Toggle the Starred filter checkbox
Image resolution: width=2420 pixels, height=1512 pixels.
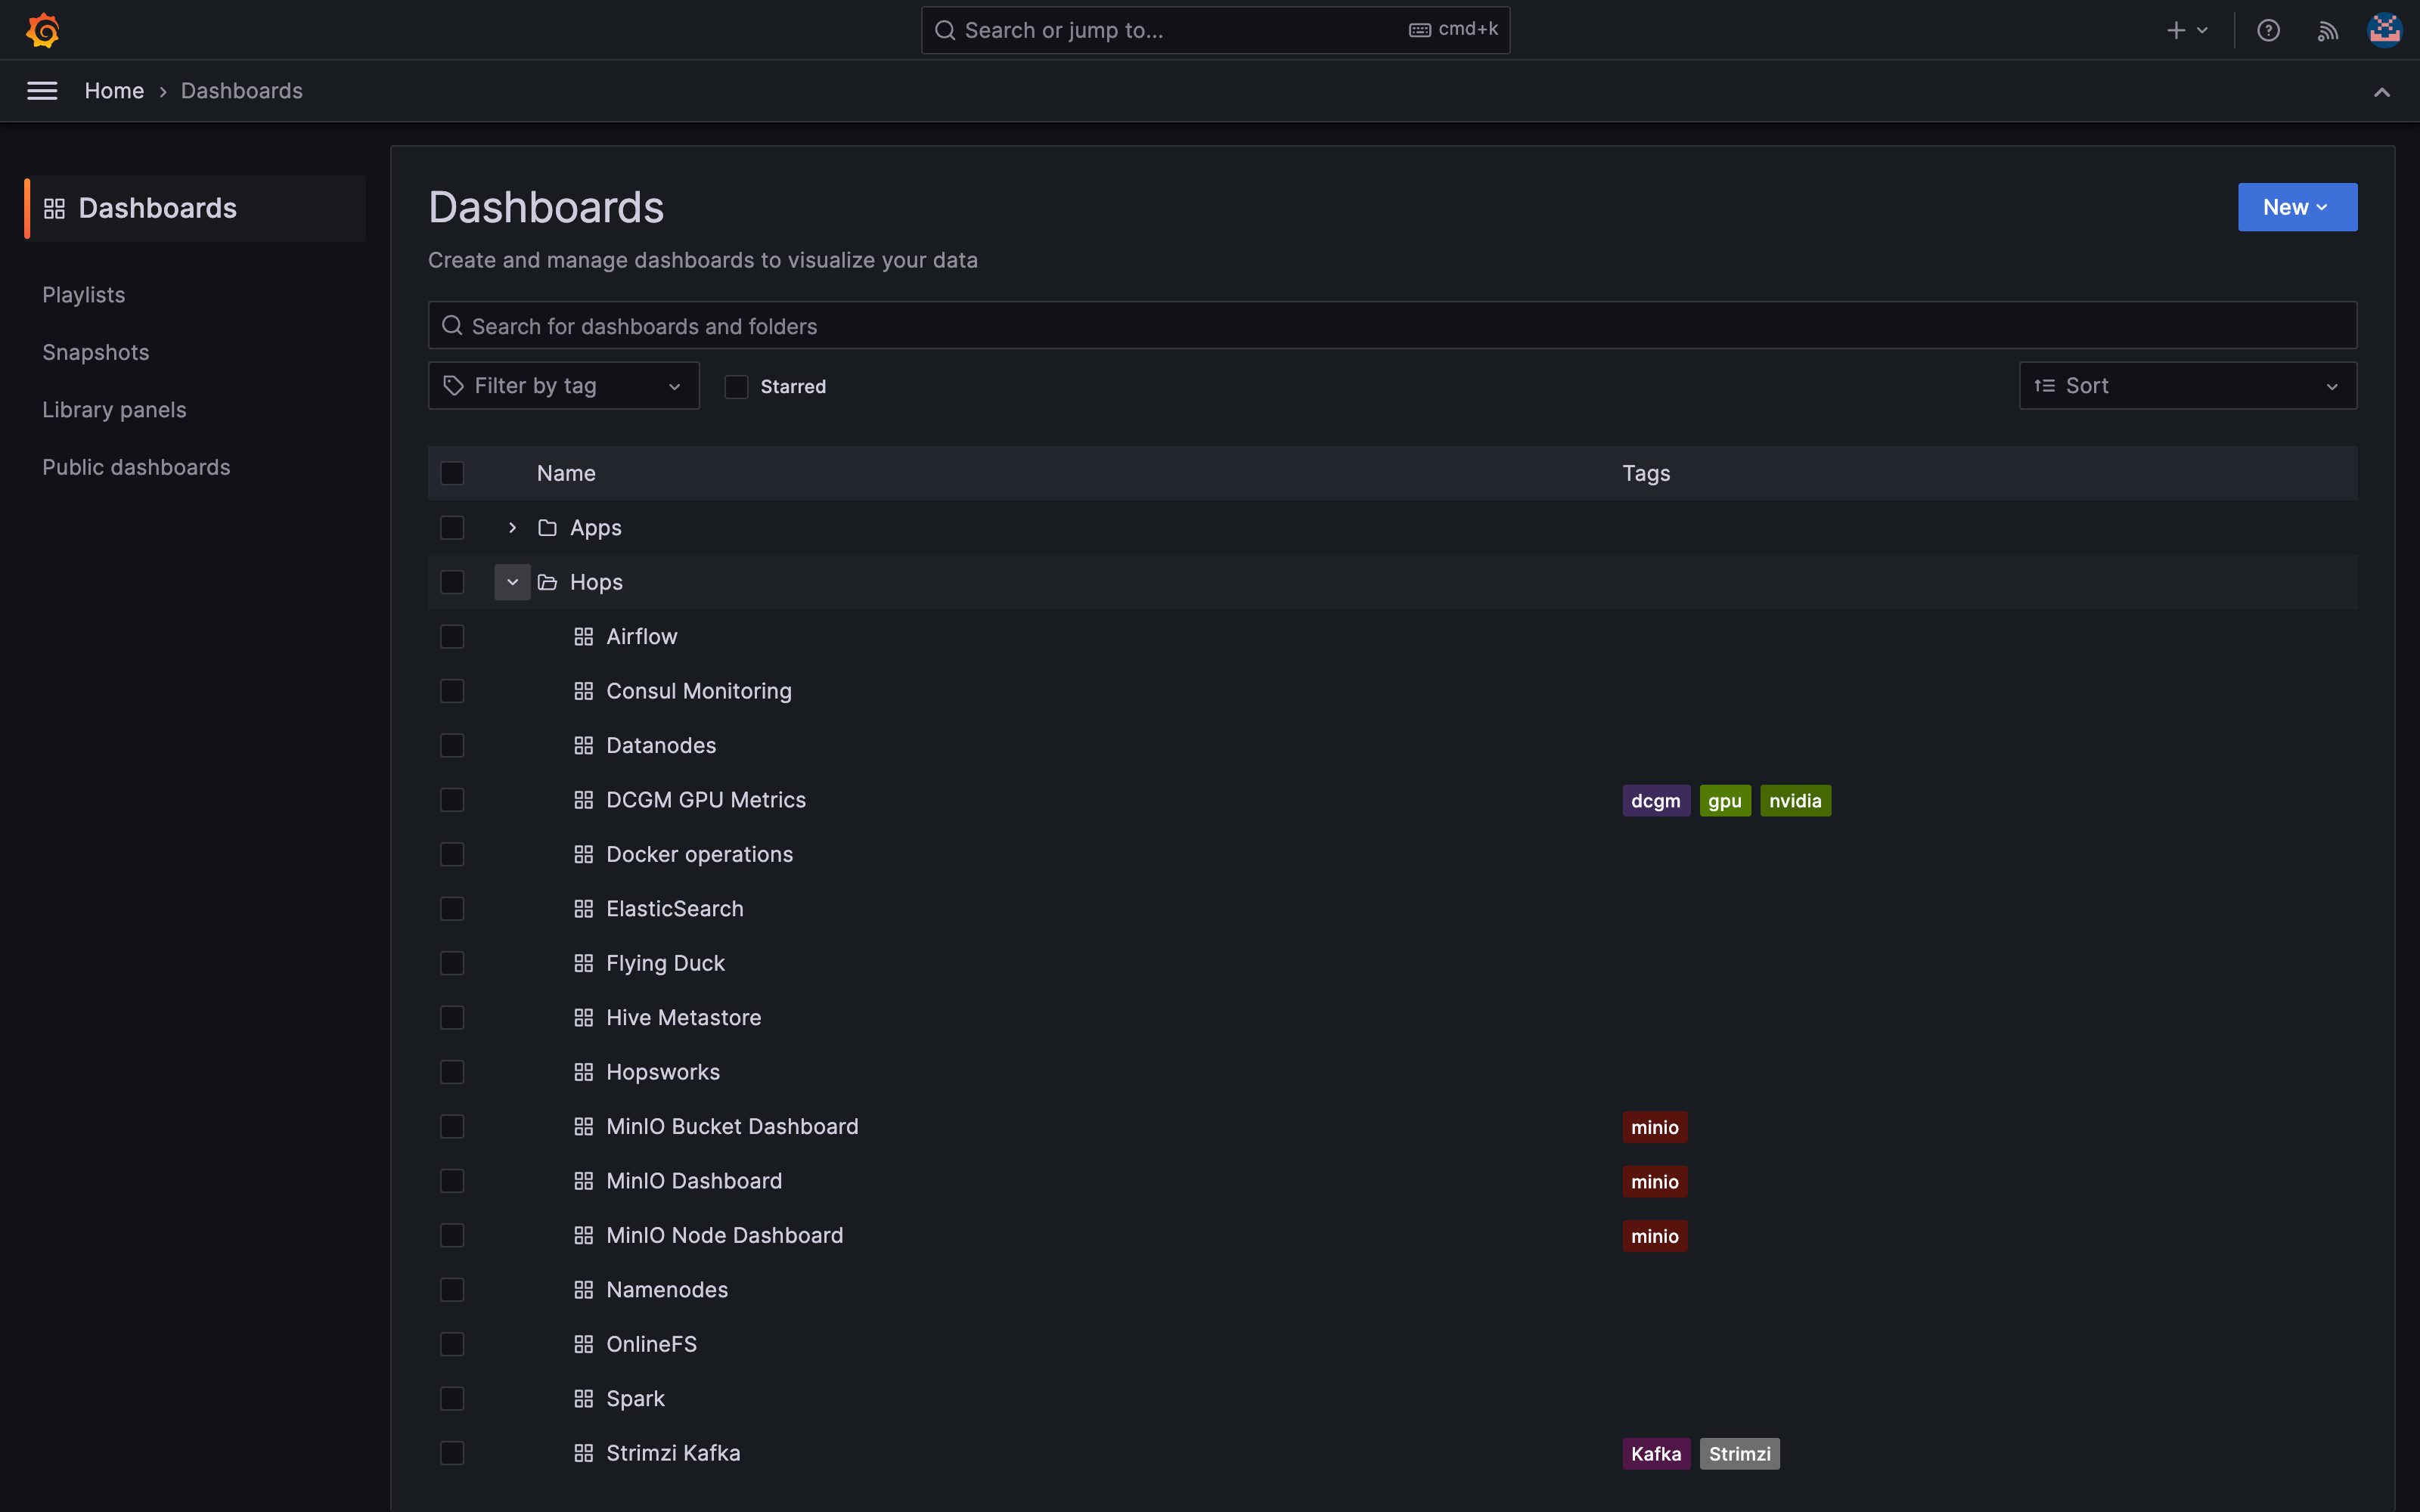click(x=736, y=386)
